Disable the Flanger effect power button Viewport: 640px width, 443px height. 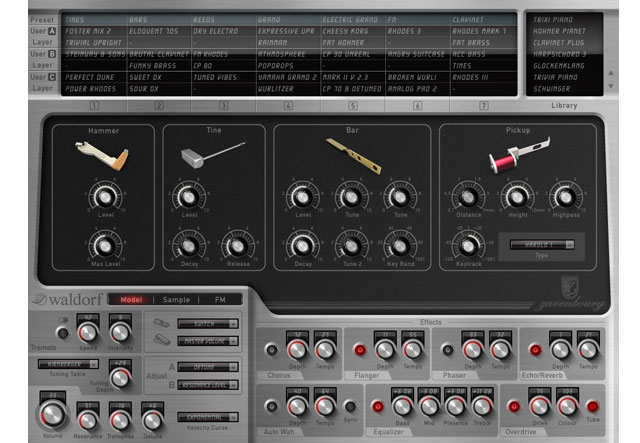coord(360,350)
